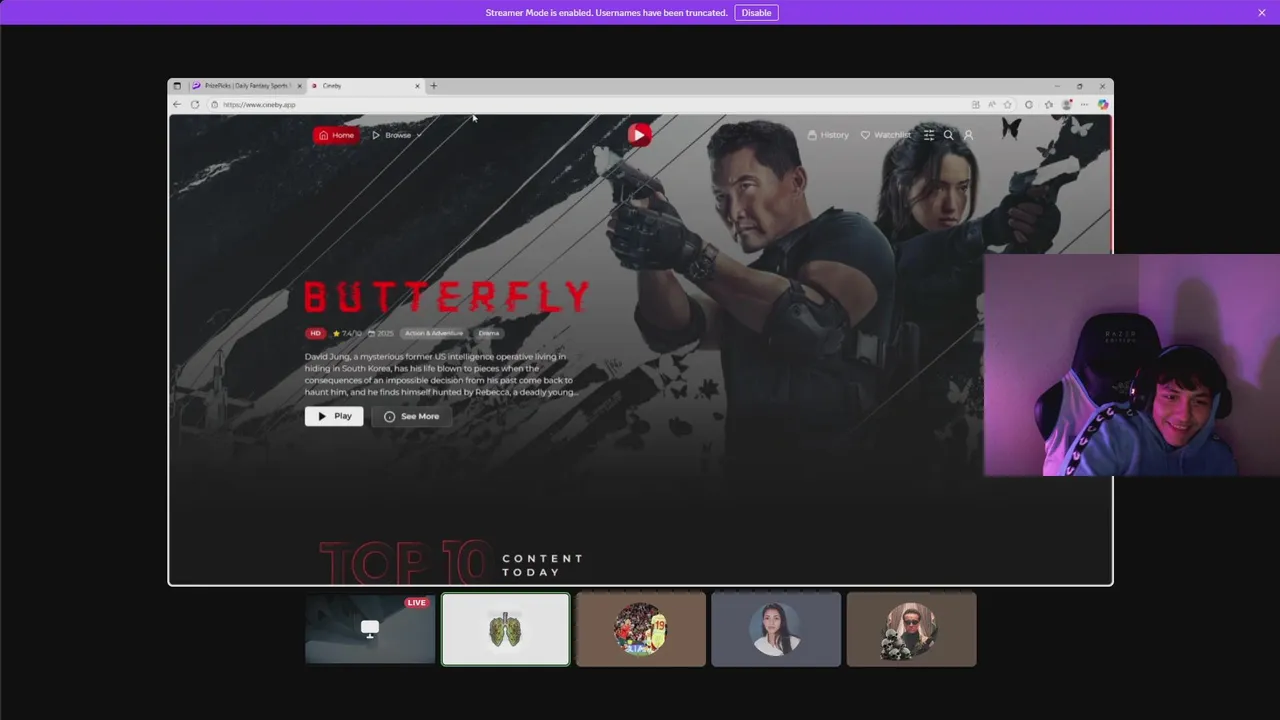Select the woman avatar participant tile

pos(776,629)
